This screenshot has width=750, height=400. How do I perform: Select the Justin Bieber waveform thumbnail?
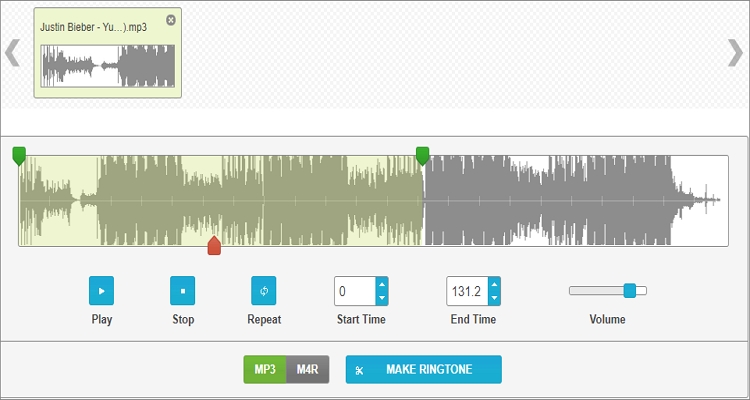pyautogui.click(x=108, y=66)
